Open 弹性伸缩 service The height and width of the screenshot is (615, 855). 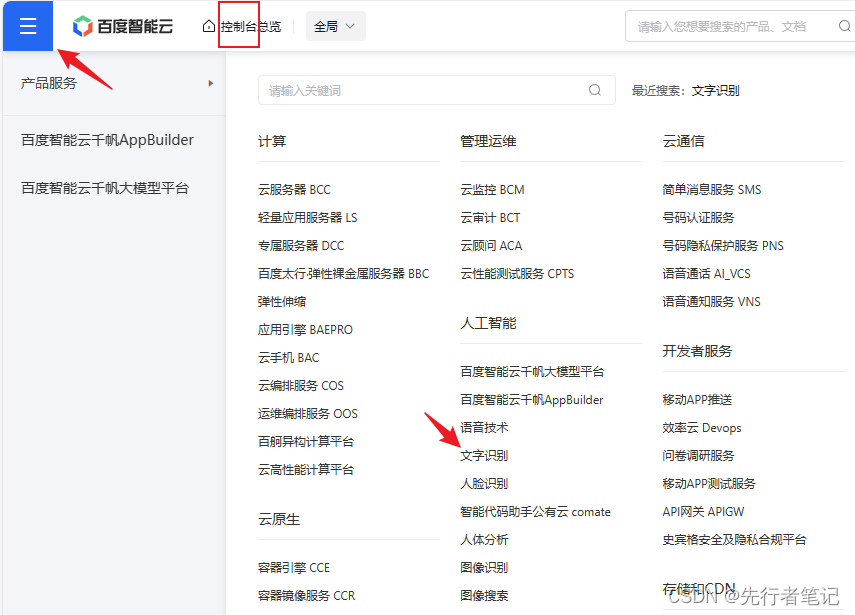pyautogui.click(x=282, y=302)
